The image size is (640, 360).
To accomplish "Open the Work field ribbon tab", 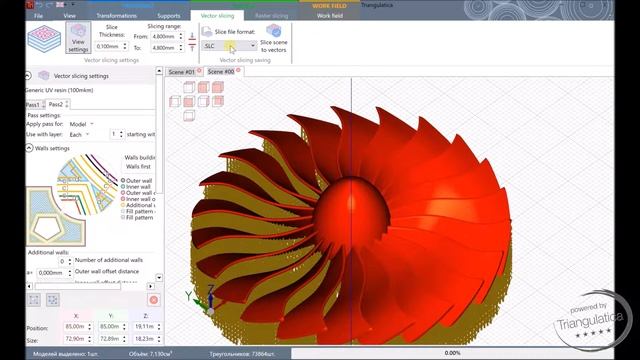I will (330, 16).
